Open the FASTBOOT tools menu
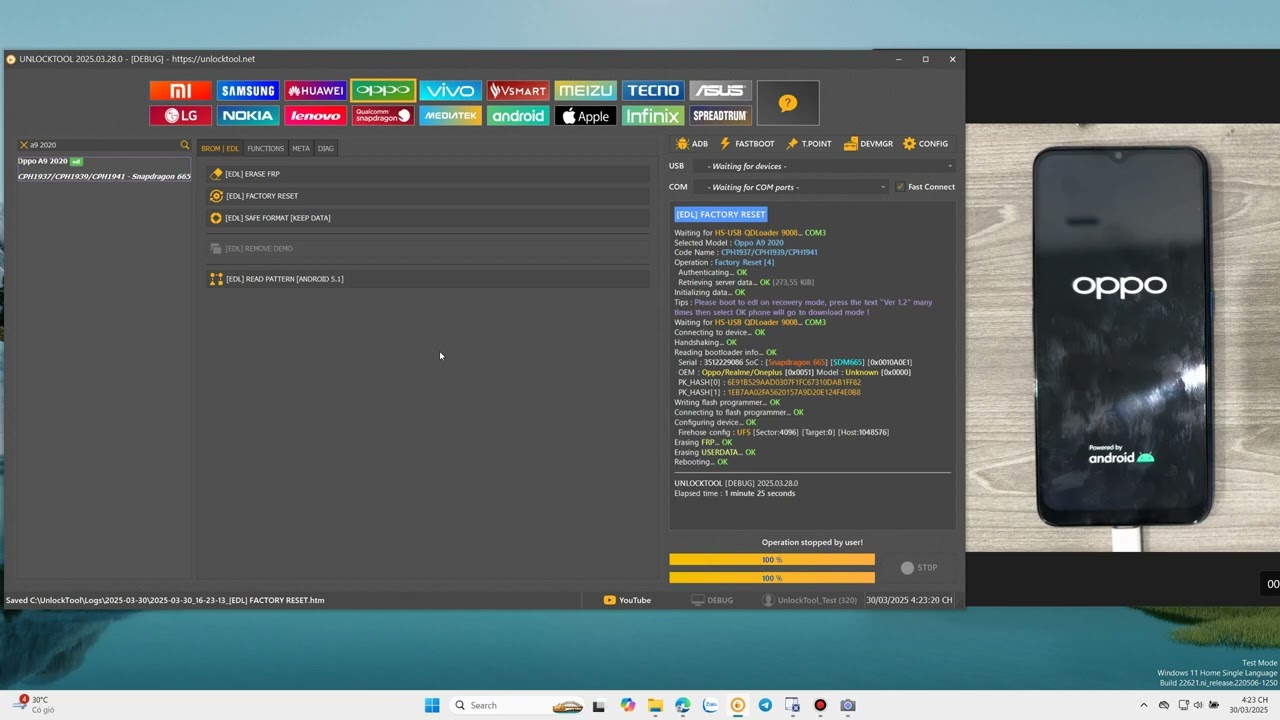 click(747, 144)
